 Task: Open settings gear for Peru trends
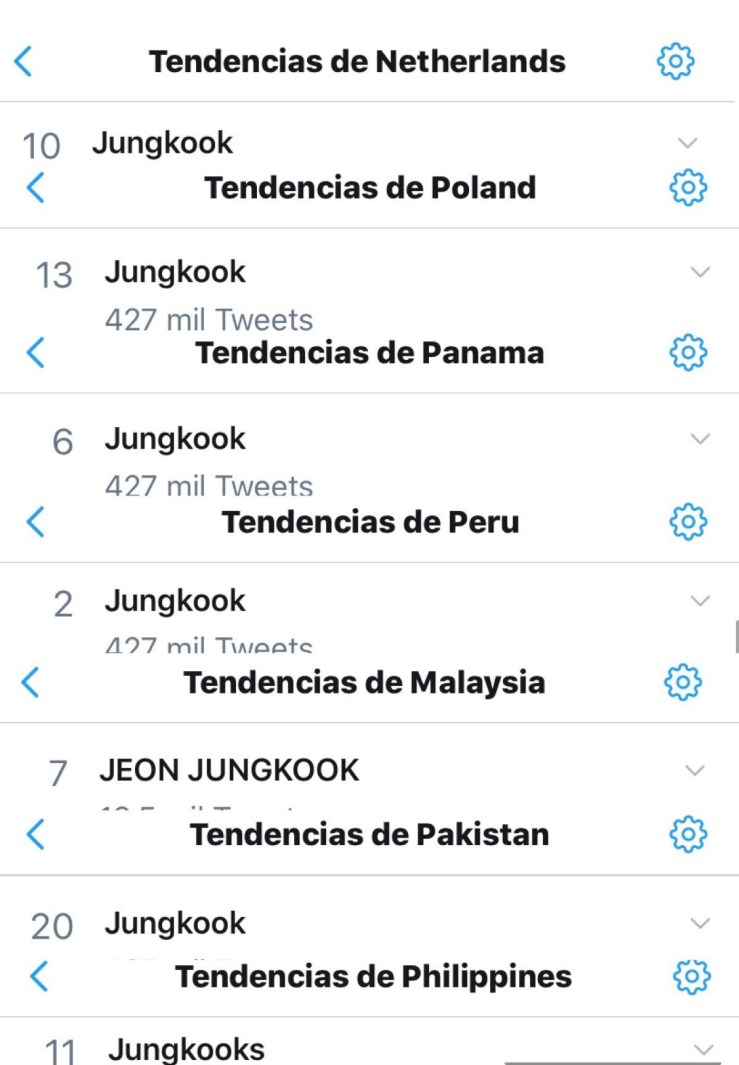tap(688, 521)
